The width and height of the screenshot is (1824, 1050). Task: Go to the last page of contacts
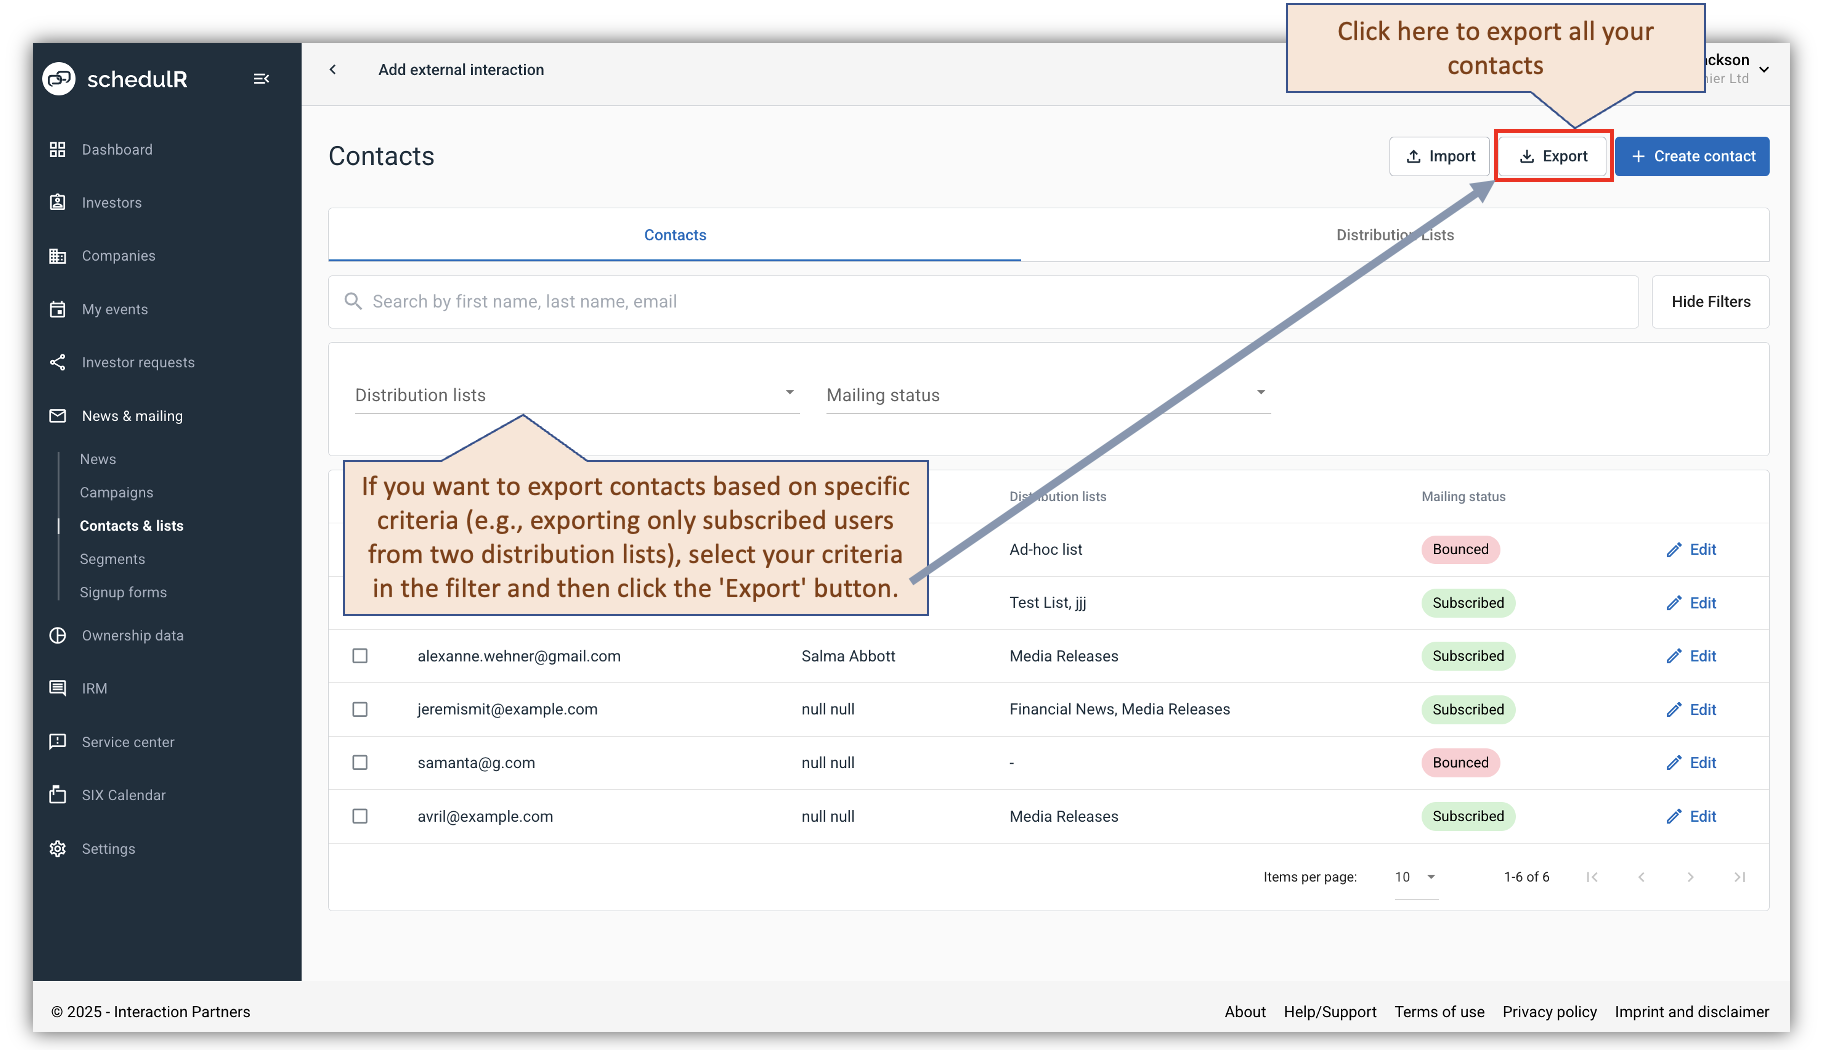click(x=1740, y=877)
